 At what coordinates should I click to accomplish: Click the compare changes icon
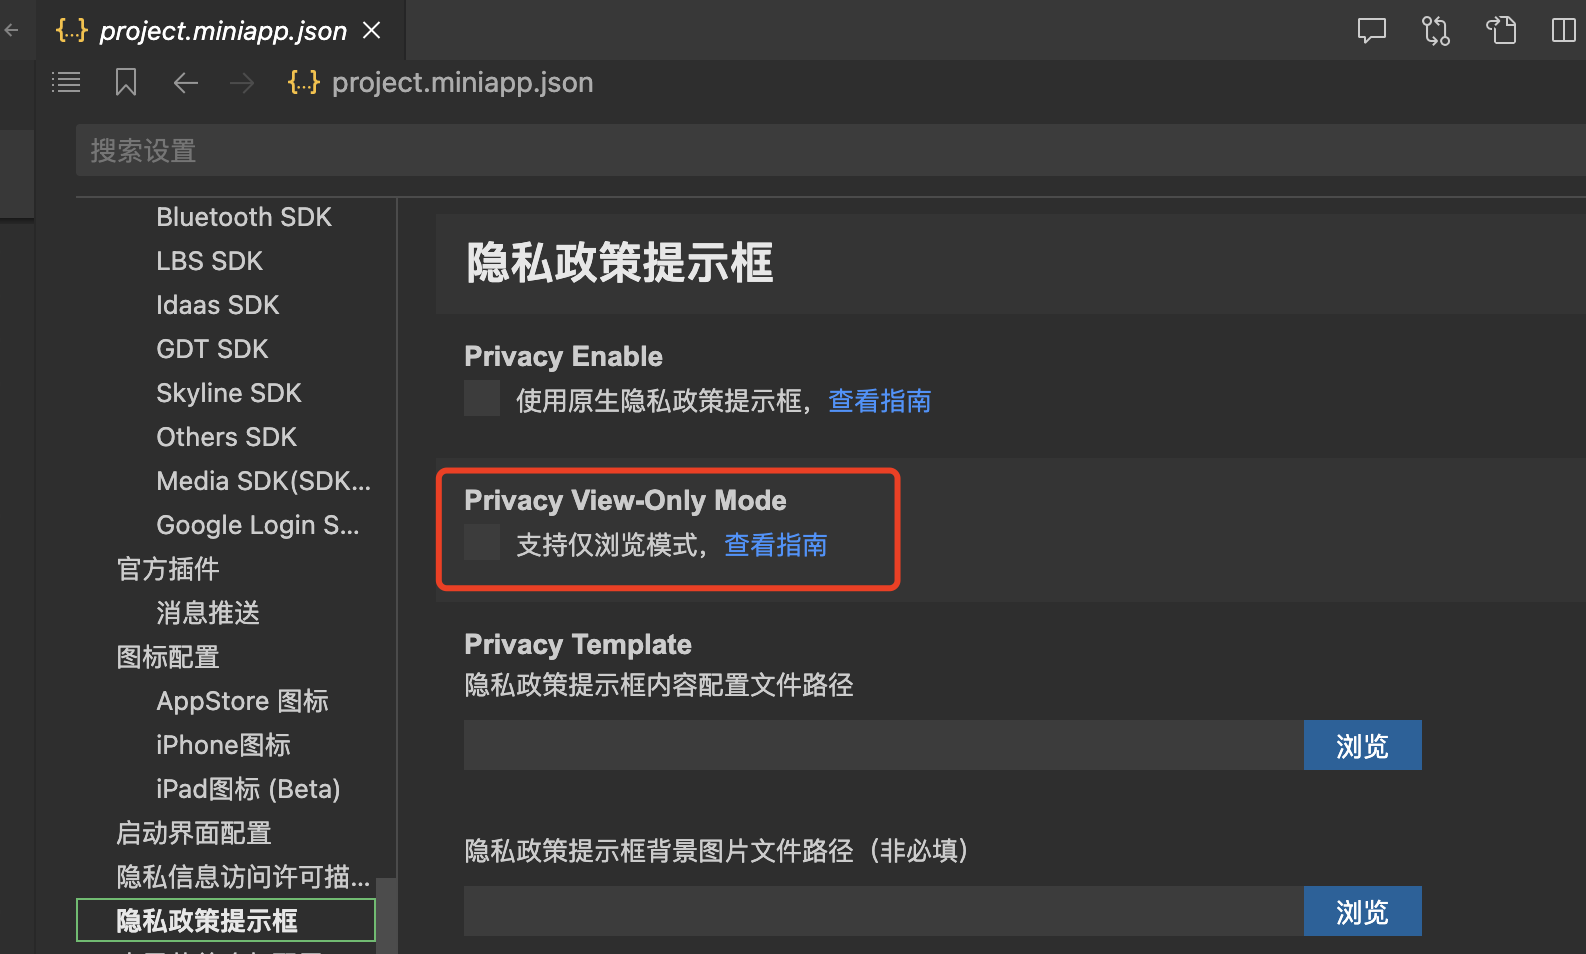[x=1435, y=31]
